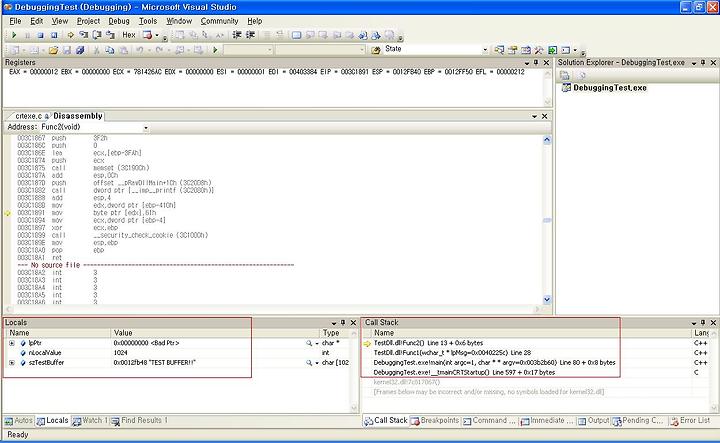Click the Increase Indent icon
This screenshot has height=443, width=720.
click(x=250, y=35)
